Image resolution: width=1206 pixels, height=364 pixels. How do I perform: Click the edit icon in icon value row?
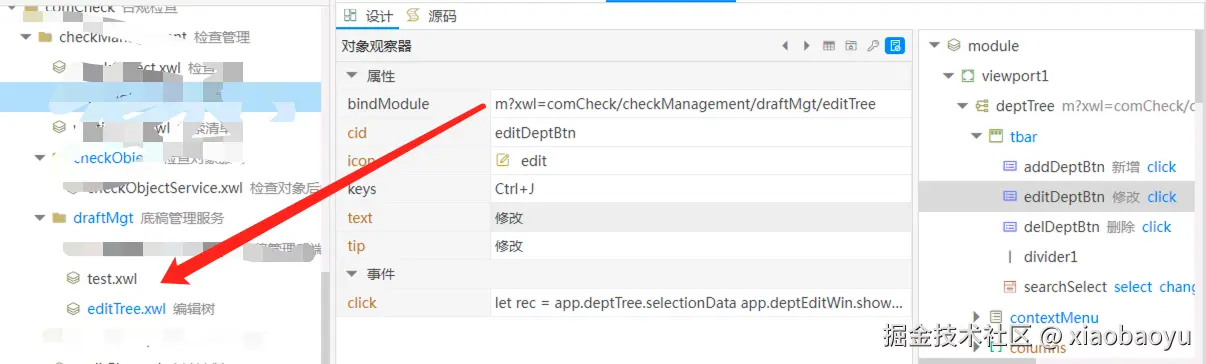pos(503,160)
